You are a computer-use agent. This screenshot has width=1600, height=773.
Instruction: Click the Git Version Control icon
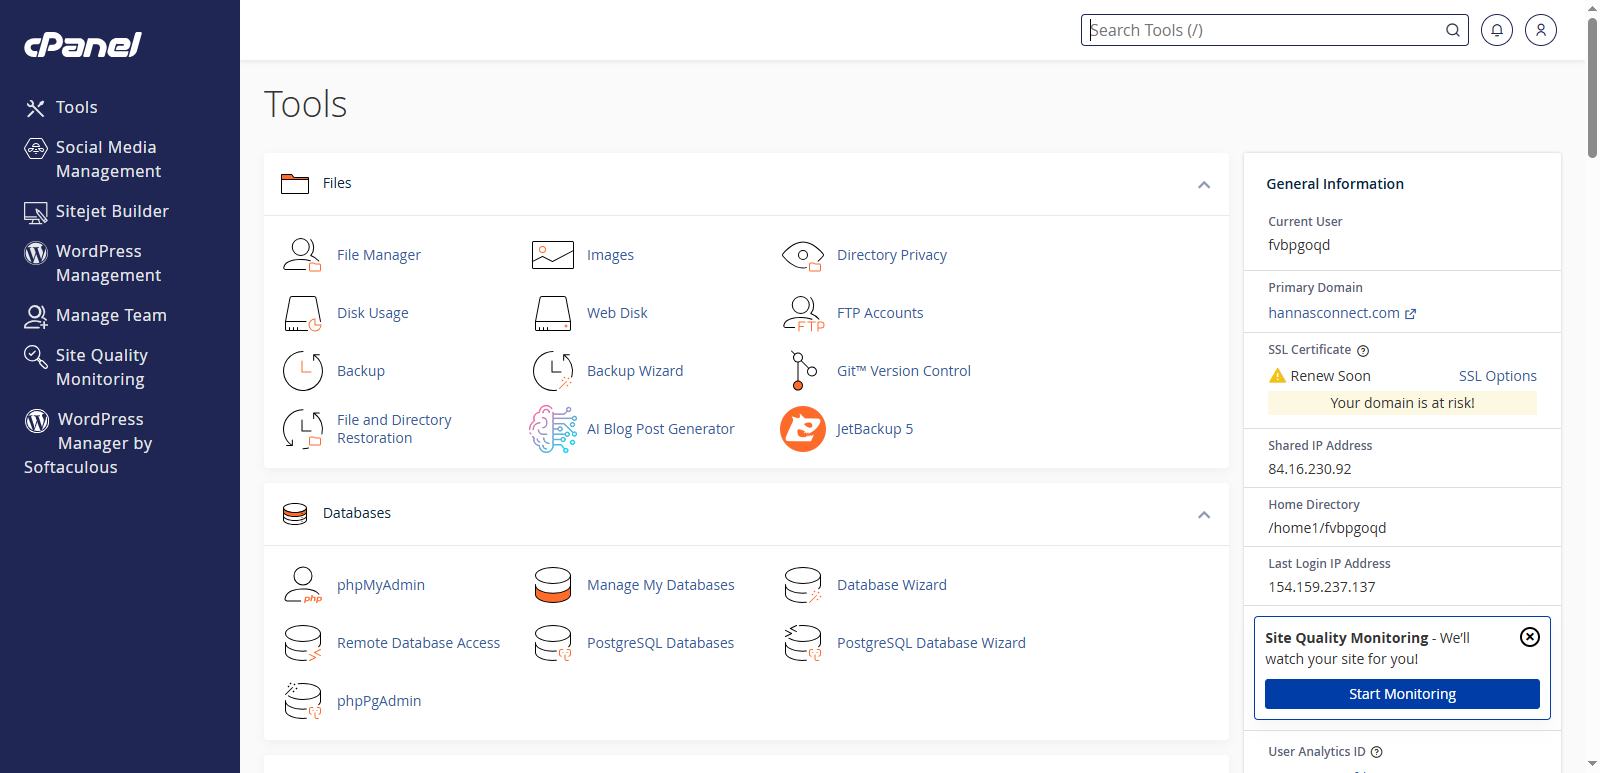pyautogui.click(x=802, y=371)
